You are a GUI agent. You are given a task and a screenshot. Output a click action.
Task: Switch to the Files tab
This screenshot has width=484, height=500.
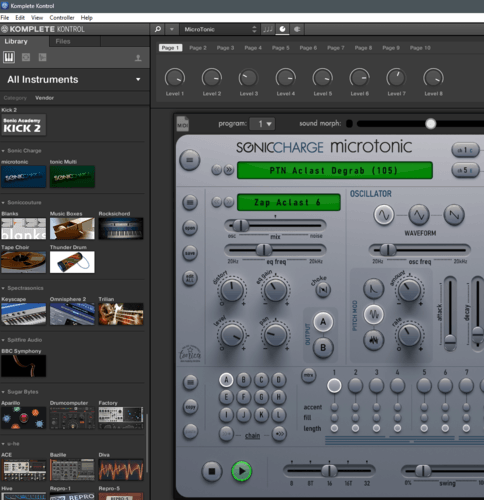click(x=63, y=41)
